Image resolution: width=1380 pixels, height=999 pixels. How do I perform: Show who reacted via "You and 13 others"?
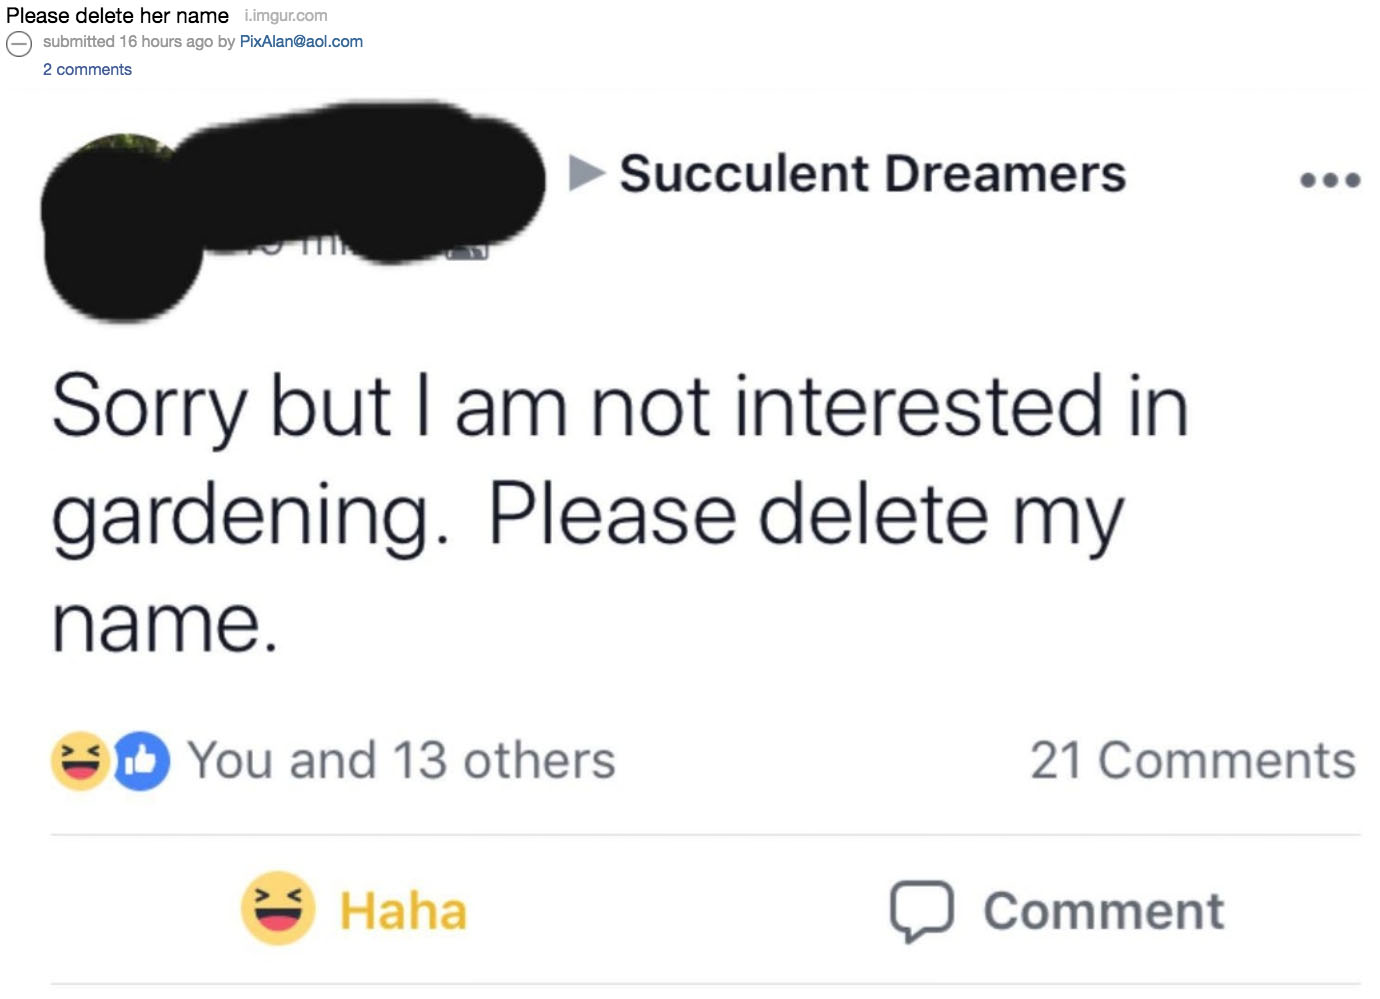coord(401,761)
